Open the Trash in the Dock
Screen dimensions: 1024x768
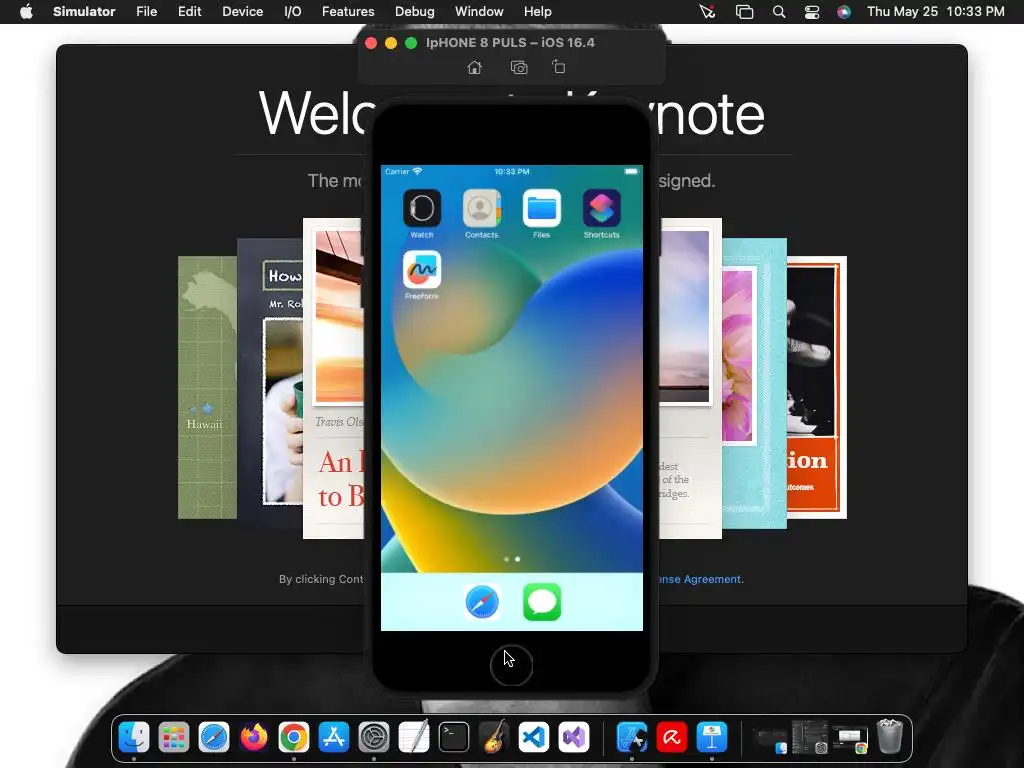(889, 737)
